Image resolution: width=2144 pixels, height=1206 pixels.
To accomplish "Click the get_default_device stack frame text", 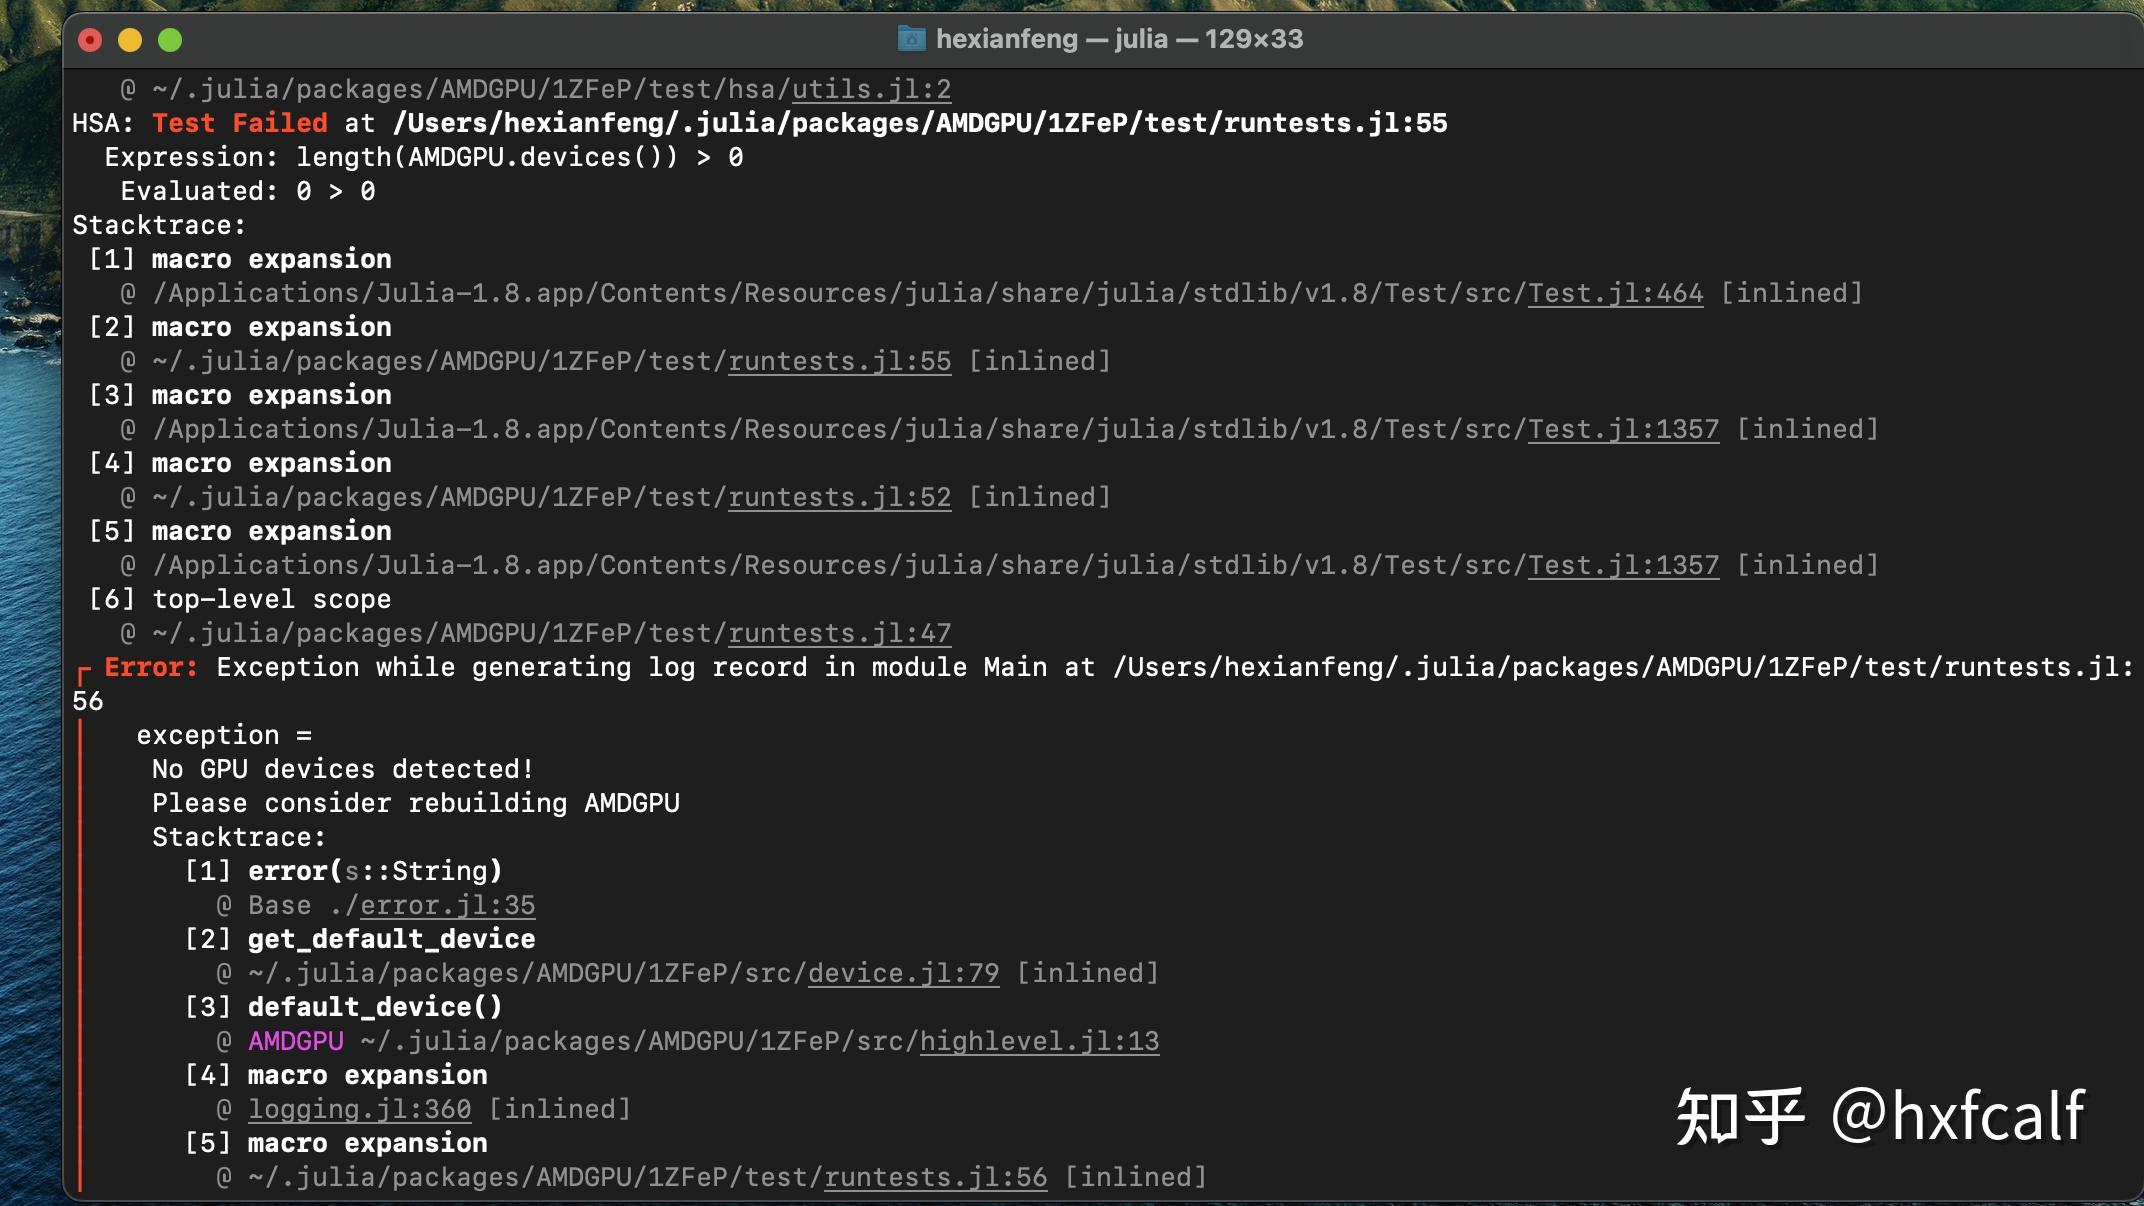I will pos(391,939).
